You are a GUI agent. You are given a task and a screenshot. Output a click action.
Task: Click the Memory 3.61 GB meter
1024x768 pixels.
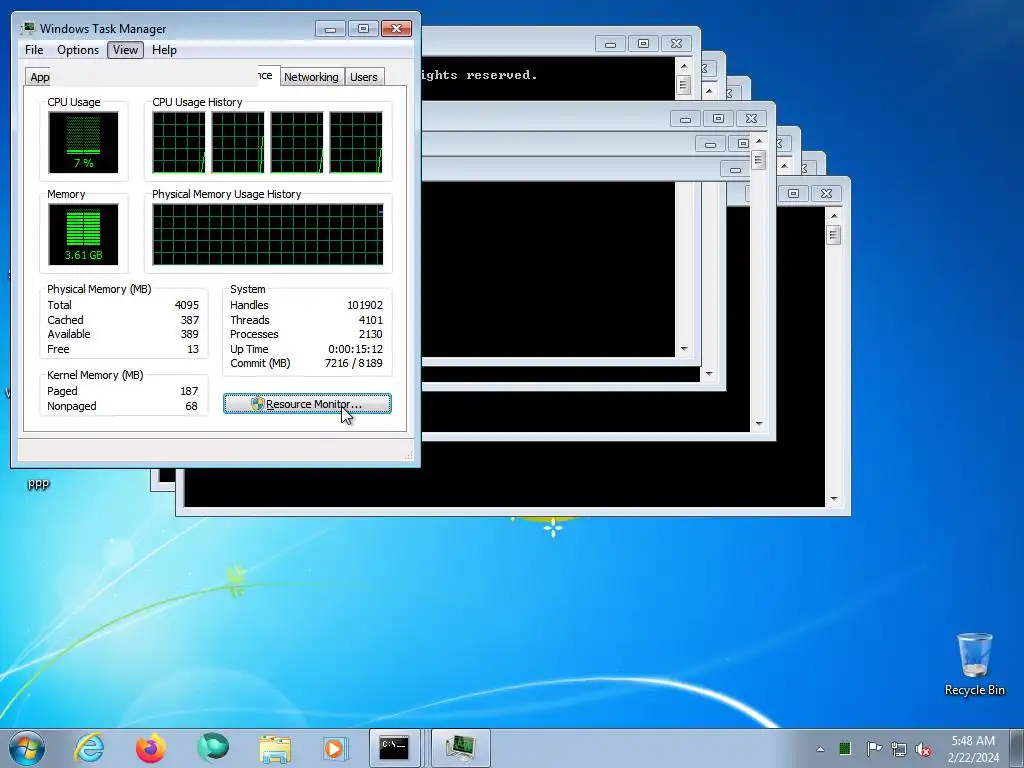click(83, 234)
